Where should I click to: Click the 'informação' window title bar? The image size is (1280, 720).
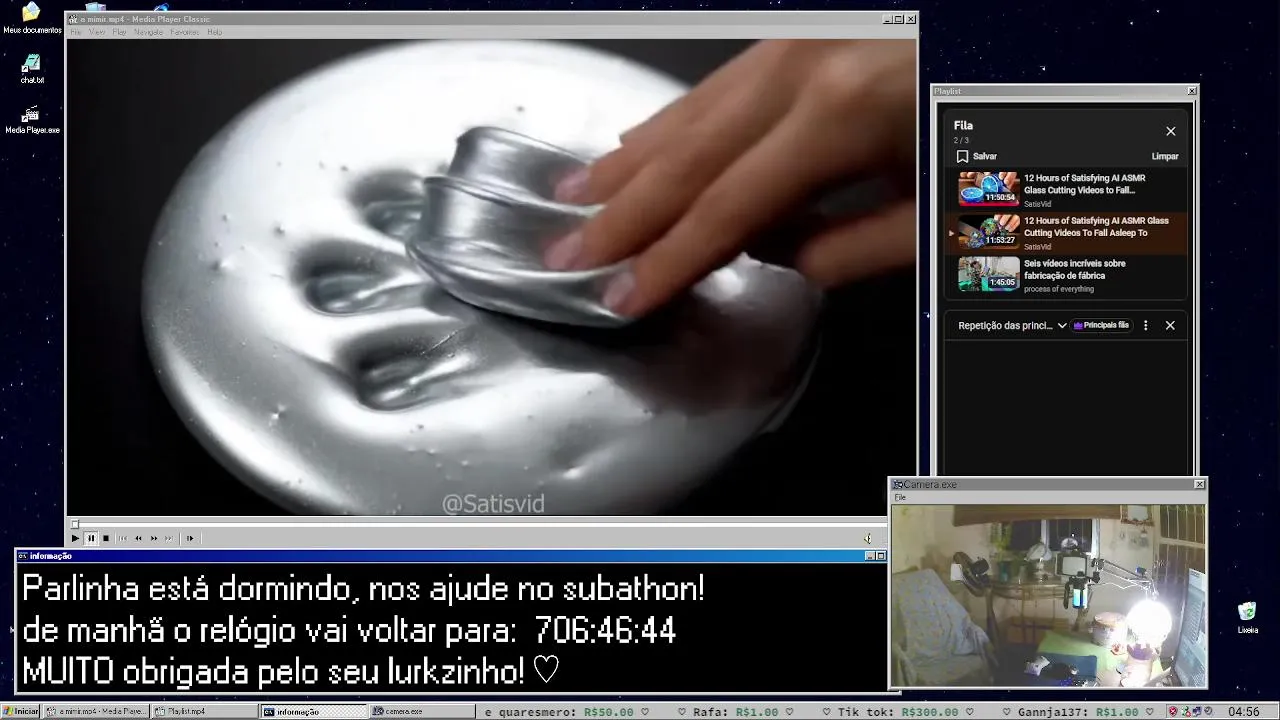[x=450, y=556]
